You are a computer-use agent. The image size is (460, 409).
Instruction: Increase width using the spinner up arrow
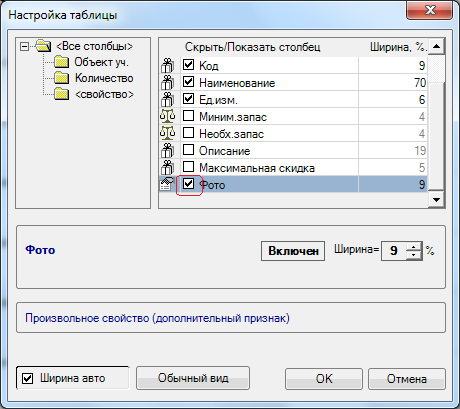(x=414, y=247)
